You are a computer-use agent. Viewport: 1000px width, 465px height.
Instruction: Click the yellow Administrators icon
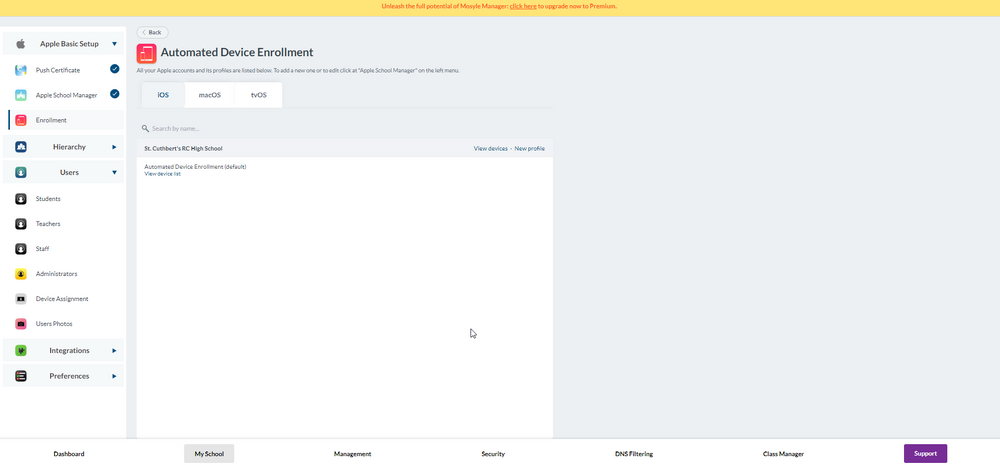point(20,274)
